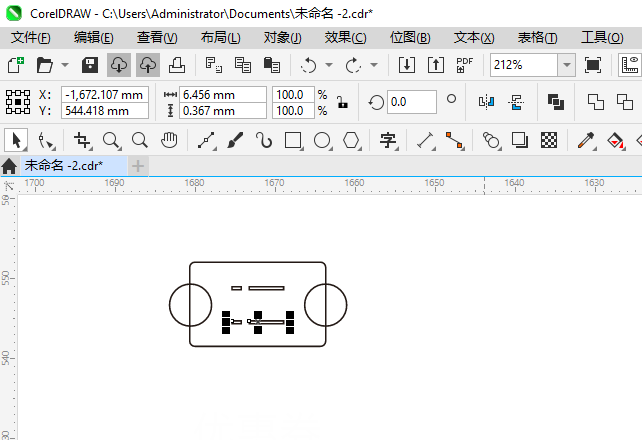Select the Interactive Fill tool
This screenshot has width=642, height=440.
click(x=615, y=141)
